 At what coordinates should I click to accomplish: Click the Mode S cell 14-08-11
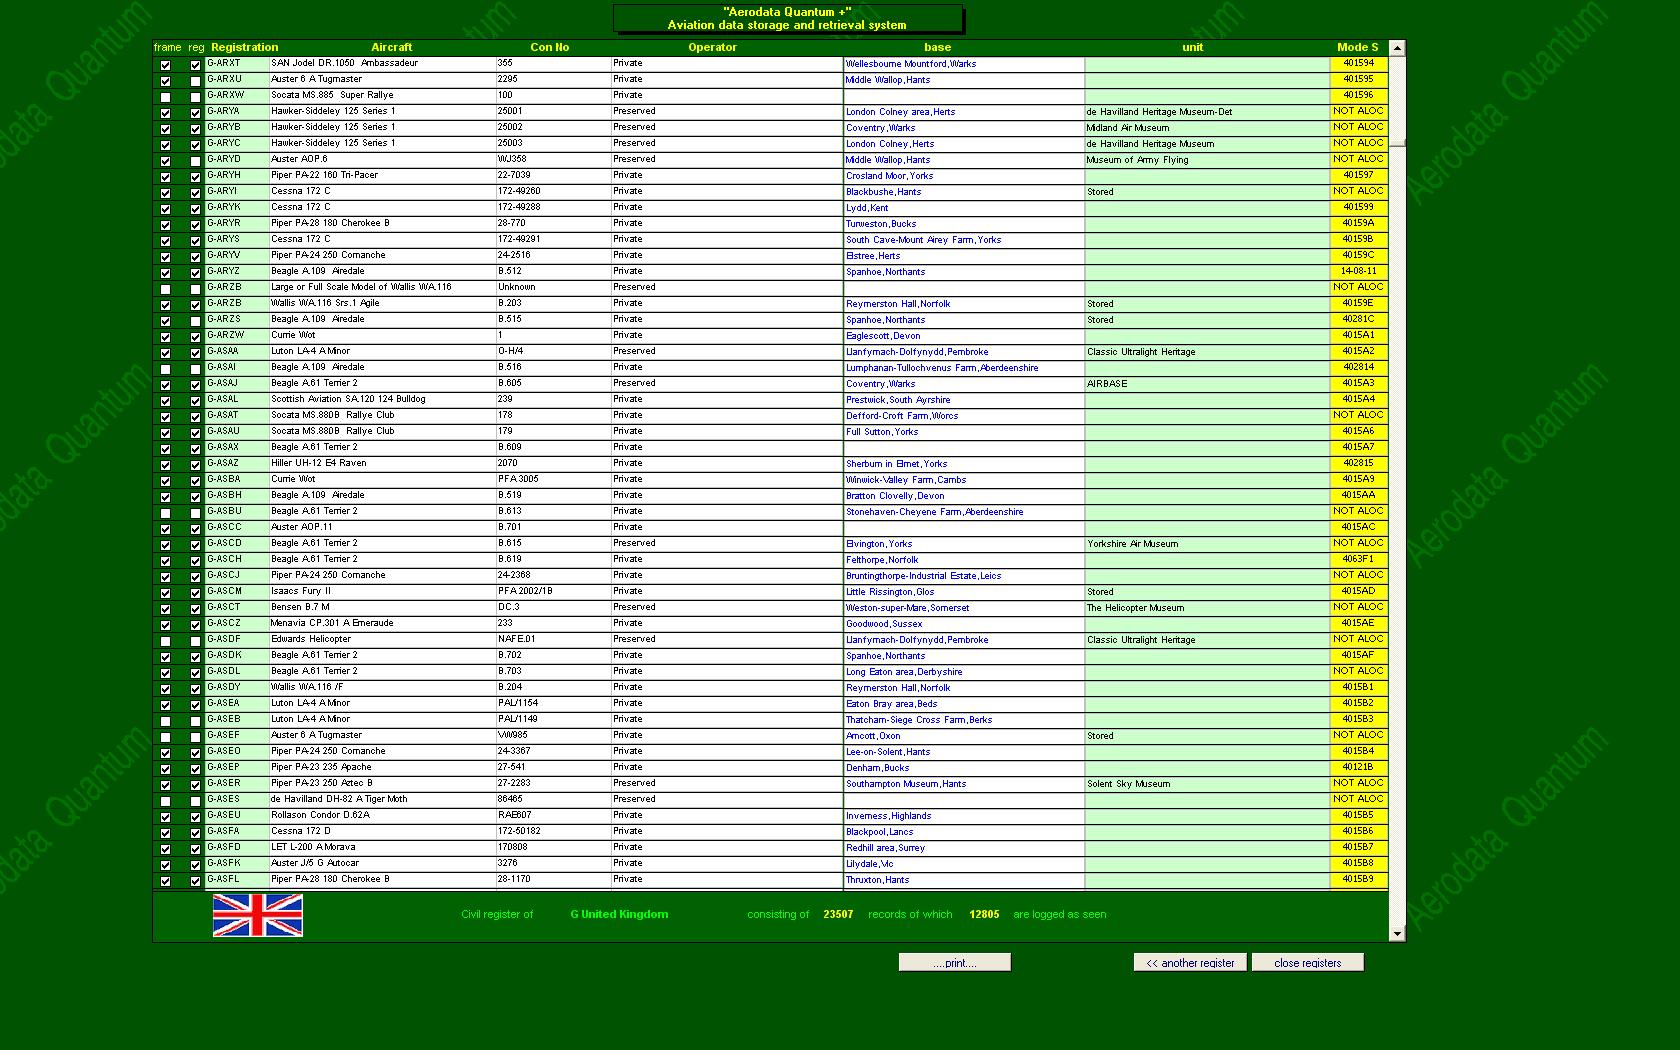(x=1358, y=271)
